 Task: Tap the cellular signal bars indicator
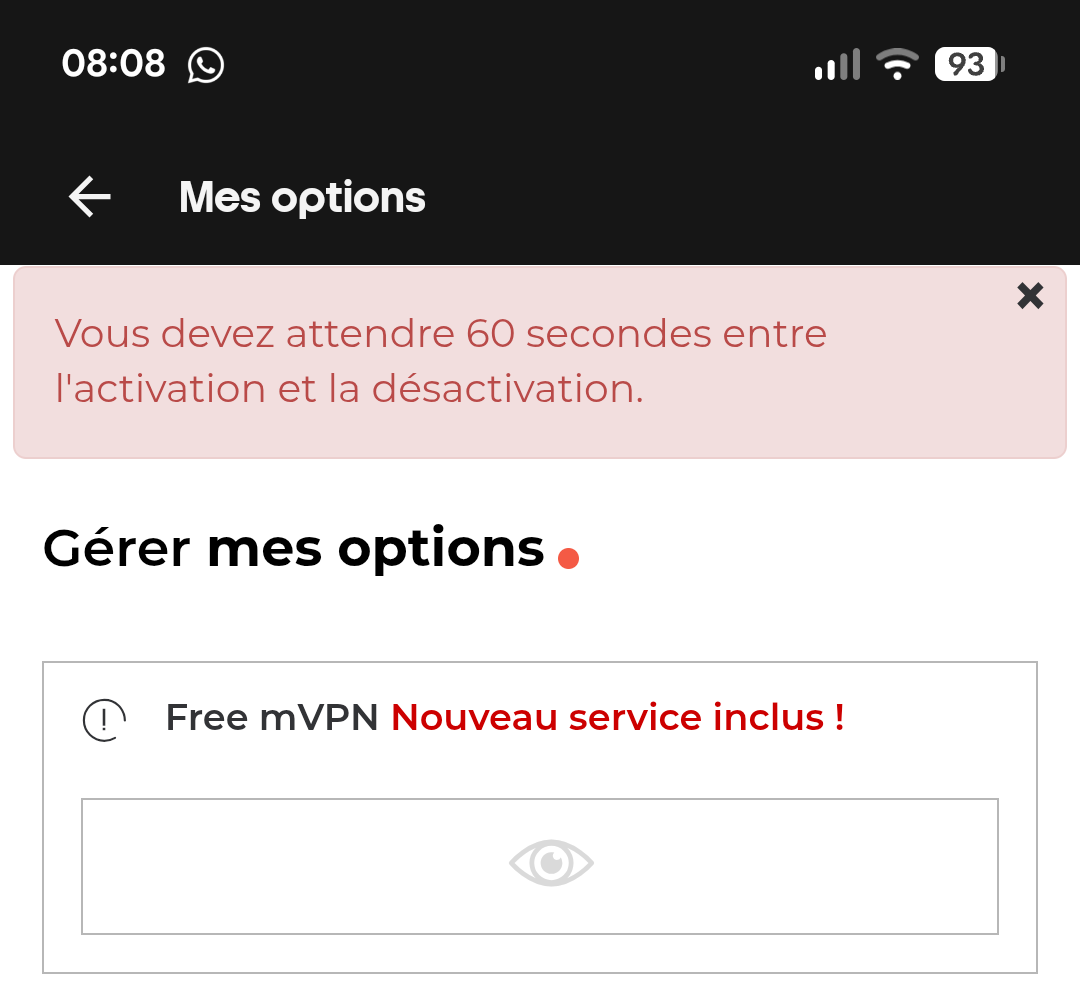(837, 64)
